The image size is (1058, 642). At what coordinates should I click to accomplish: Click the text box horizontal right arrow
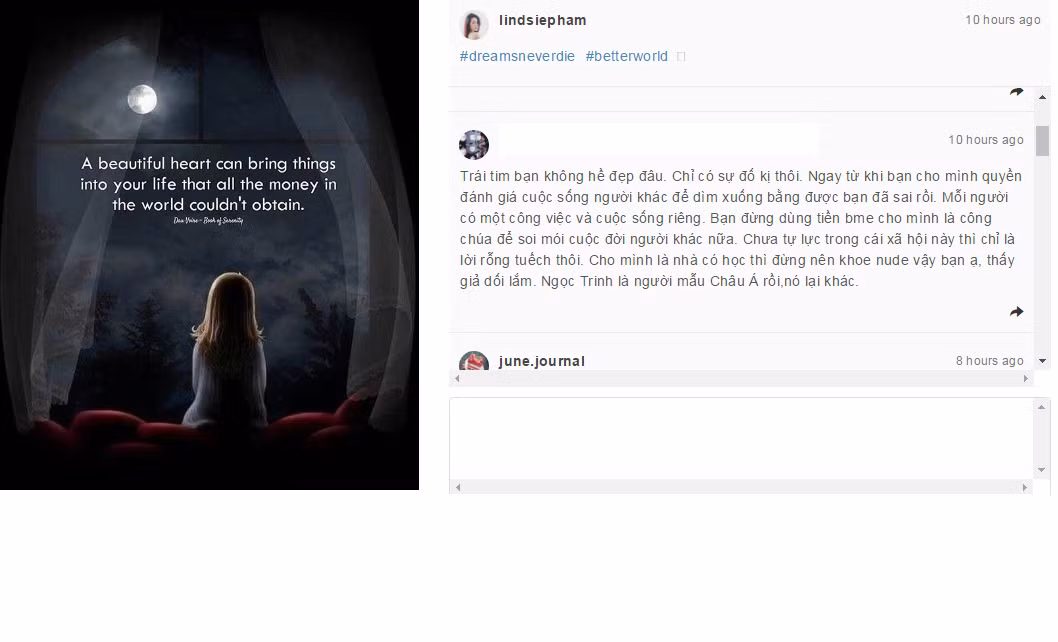(x=1025, y=487)
